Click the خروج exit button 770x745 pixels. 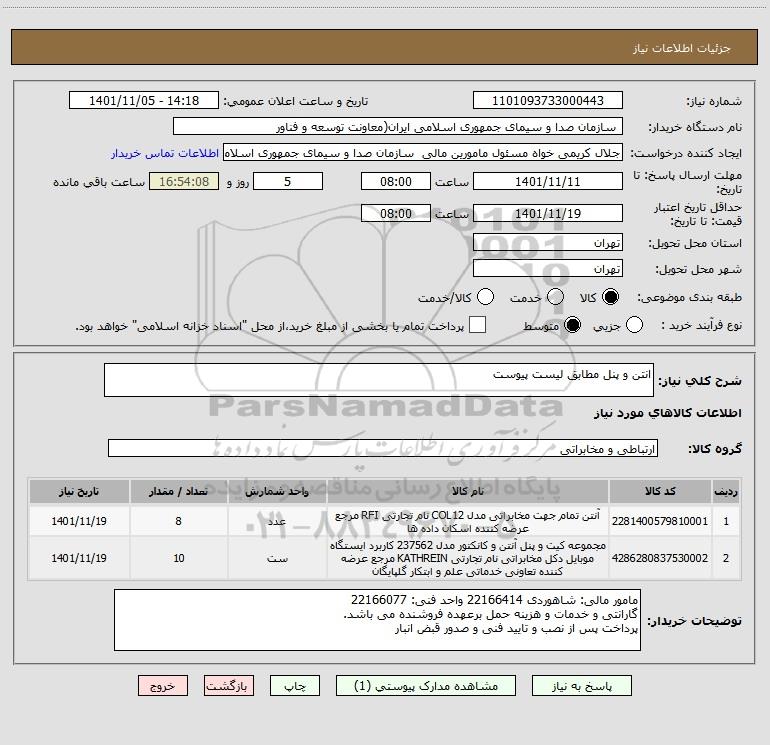[x=163, y=686]
